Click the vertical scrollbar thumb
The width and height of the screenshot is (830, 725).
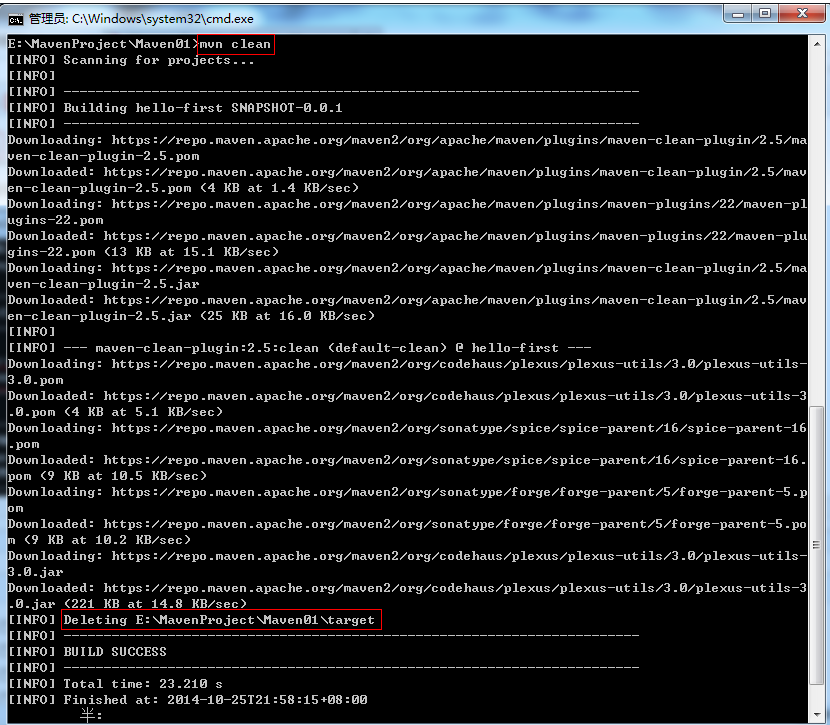pos(817,545)
